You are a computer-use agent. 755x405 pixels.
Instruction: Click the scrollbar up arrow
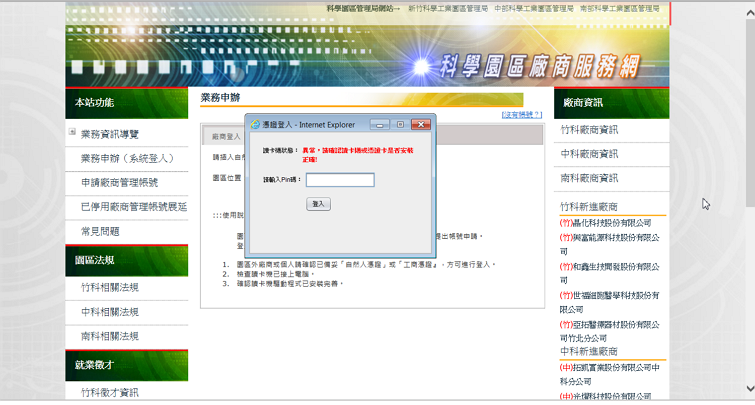click(750, 13)
